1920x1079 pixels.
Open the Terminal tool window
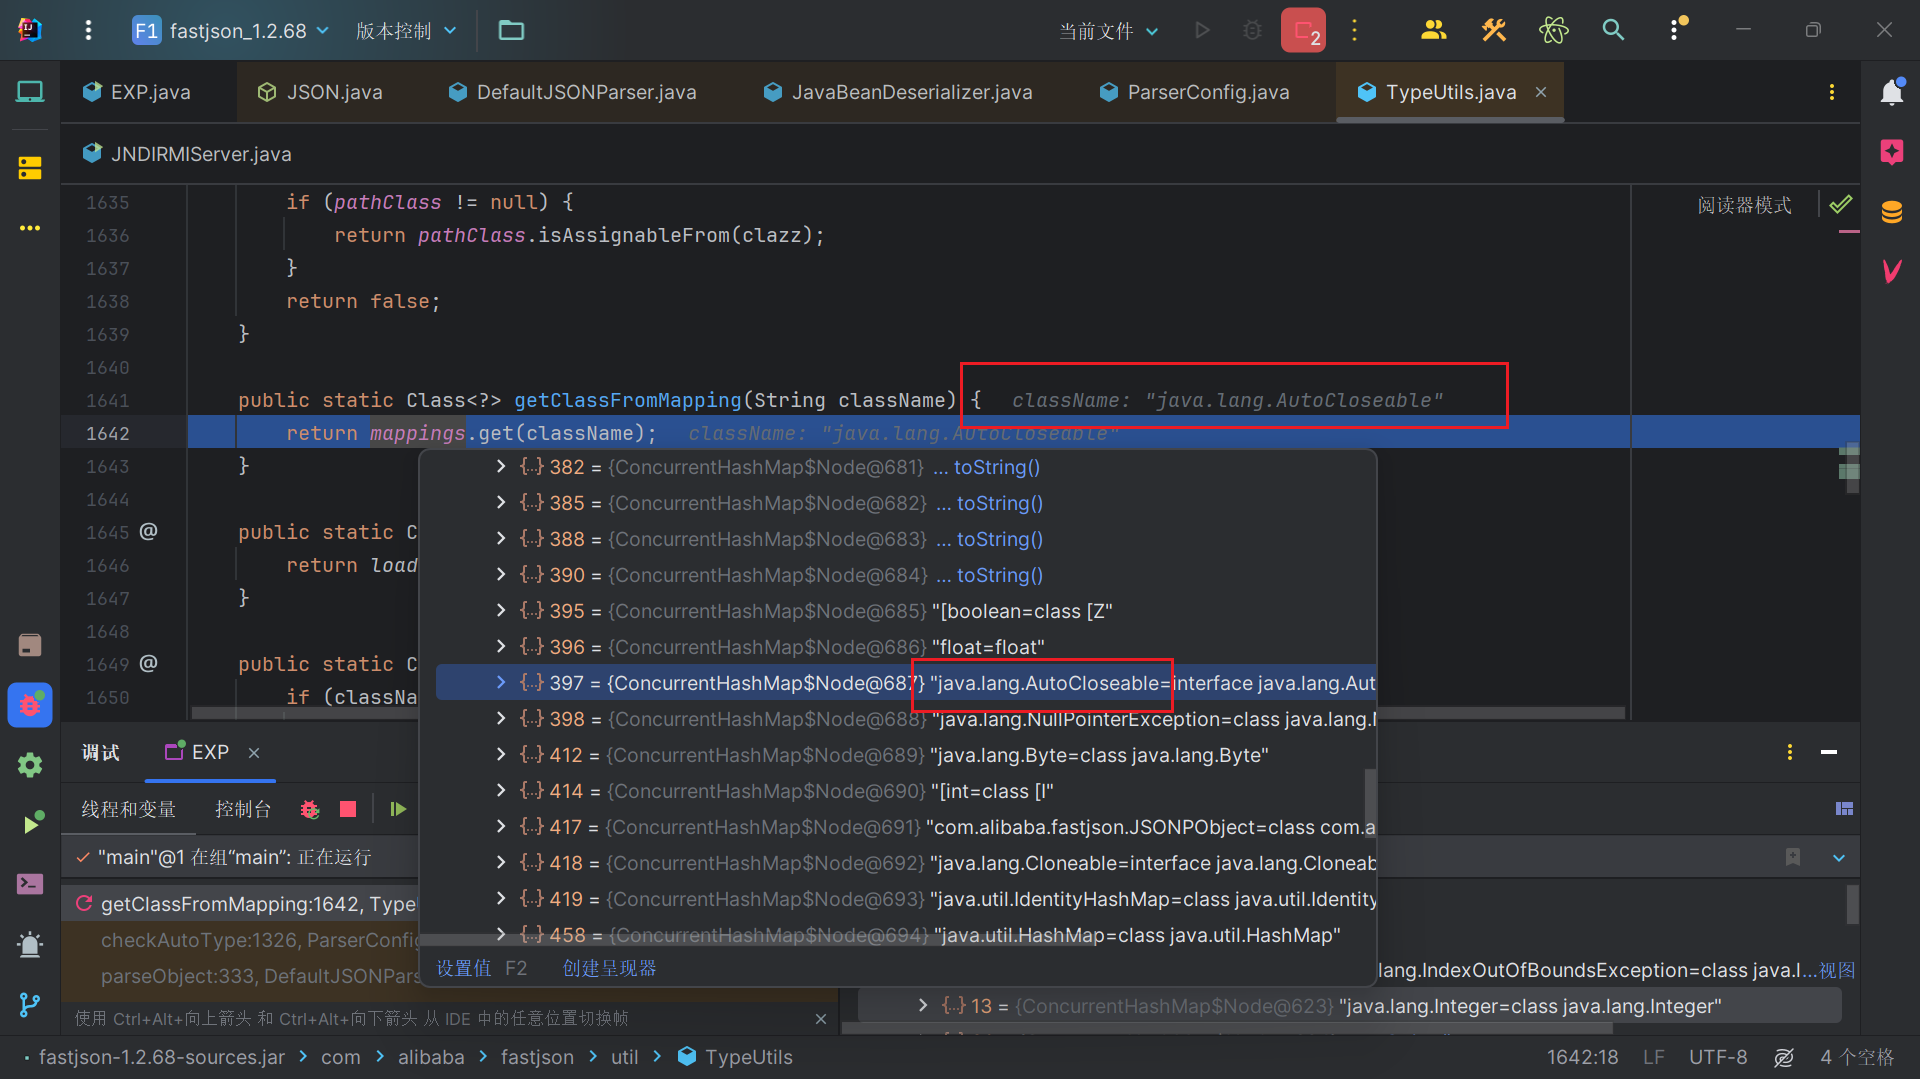coord(30,884)
